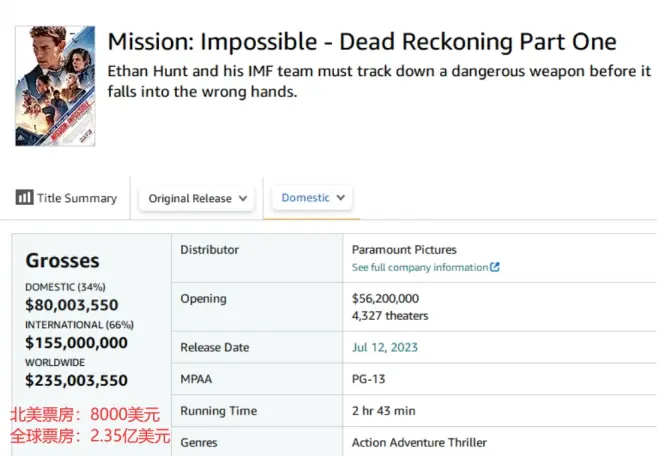660x456 pixels.
Task: Follow the Jul 12, 2023 release date link
Action: (x=385, y=347)
